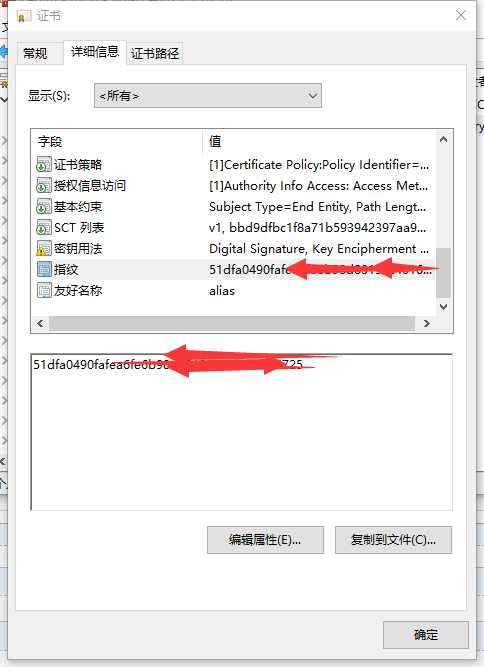Click inside the fingerprint value text box
This screenshot has height=667, width=484.
click(x=242, y=432)
